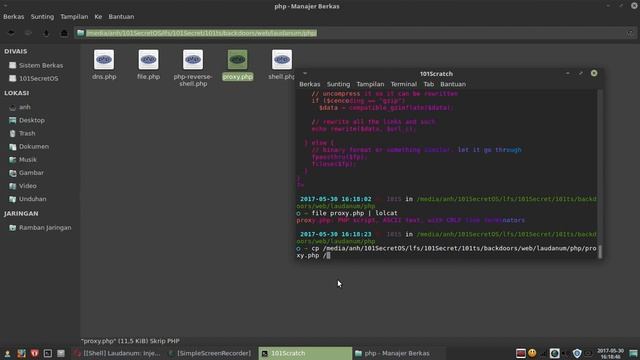
Task: Click the smiley tray icon
Action: 532,353
